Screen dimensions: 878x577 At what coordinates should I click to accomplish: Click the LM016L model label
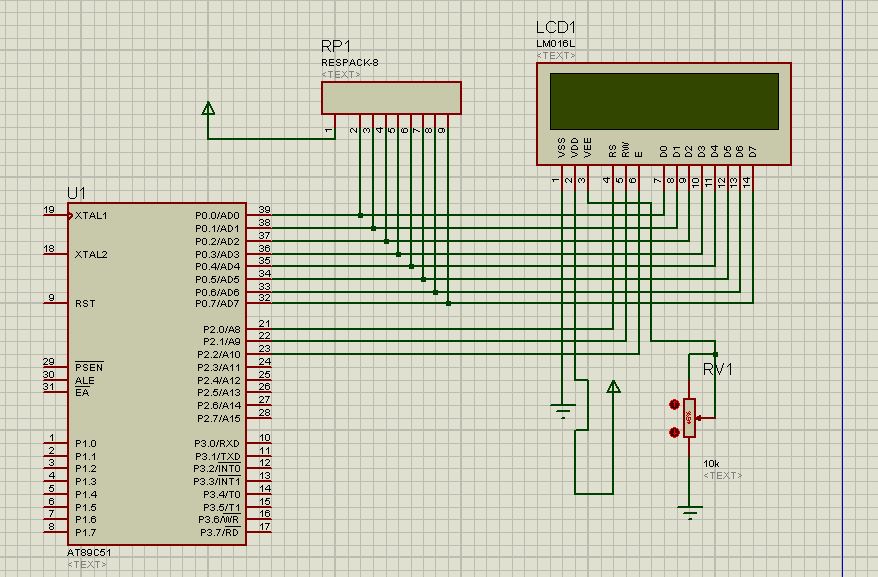555,44
